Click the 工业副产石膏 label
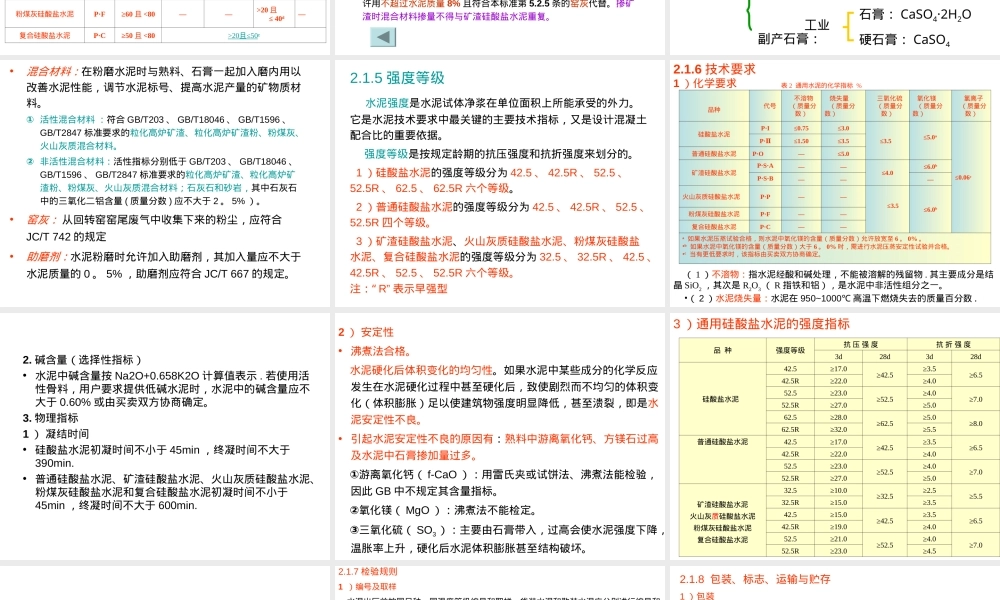Screen dimensions: 1000x600 793,32
